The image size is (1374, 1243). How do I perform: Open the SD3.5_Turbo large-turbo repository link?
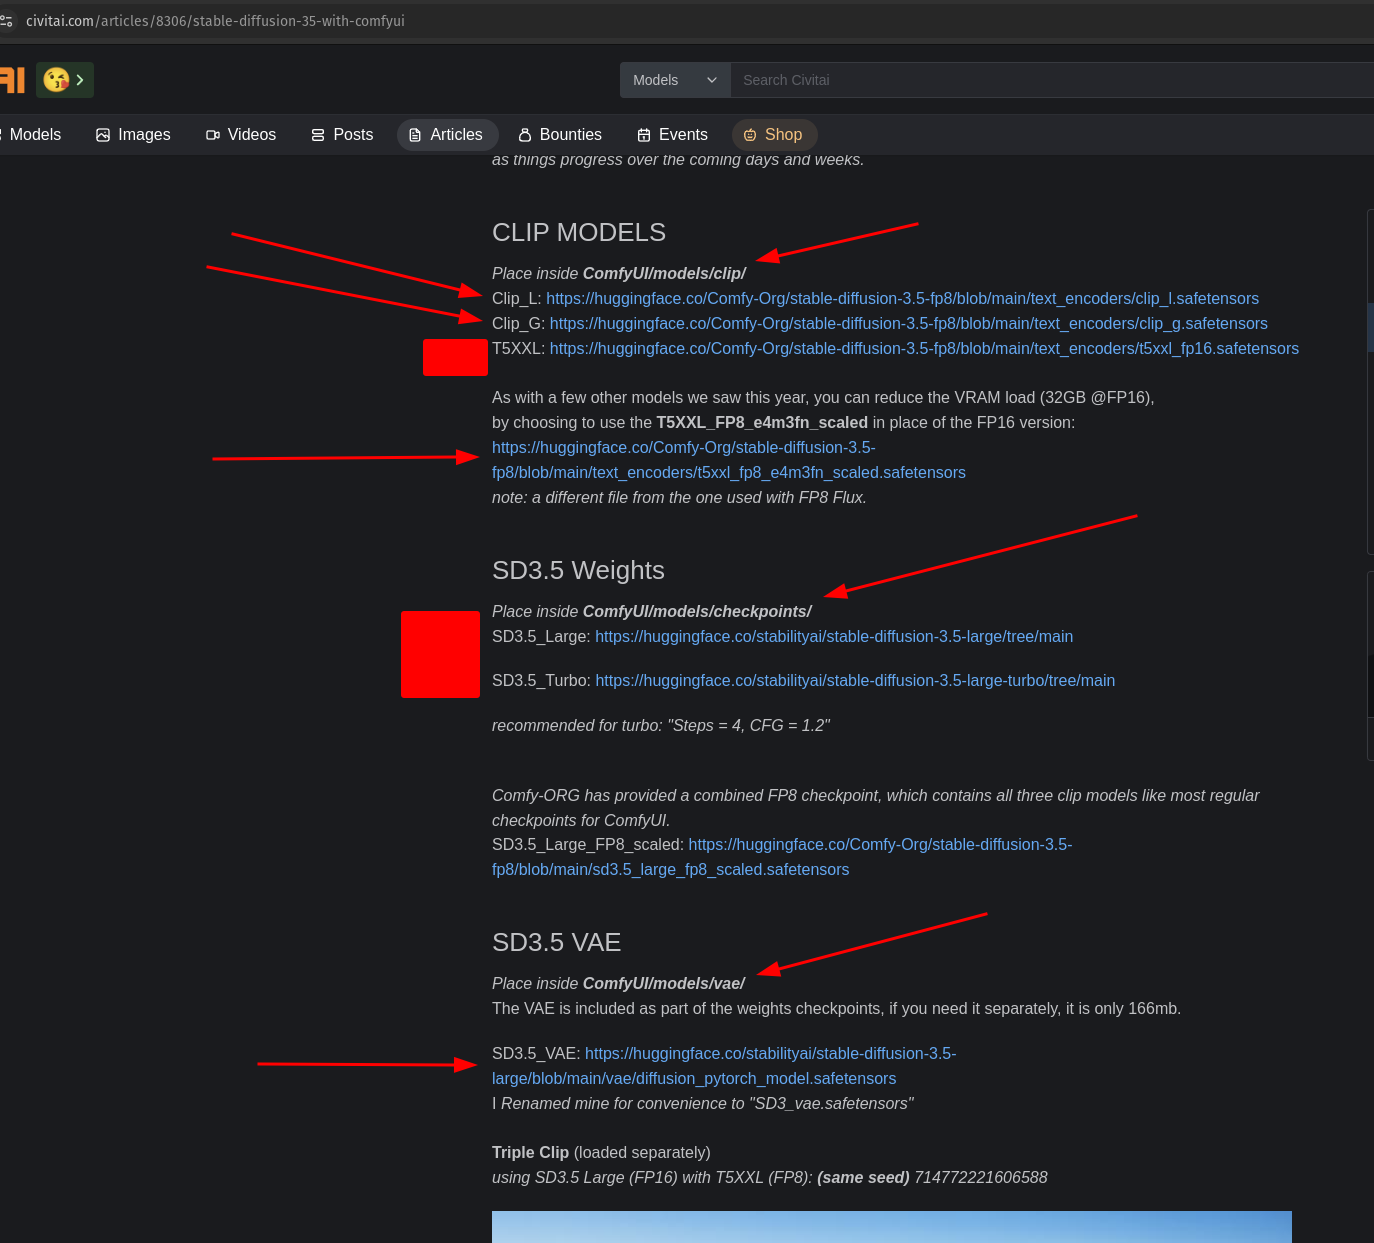[854, 681]
